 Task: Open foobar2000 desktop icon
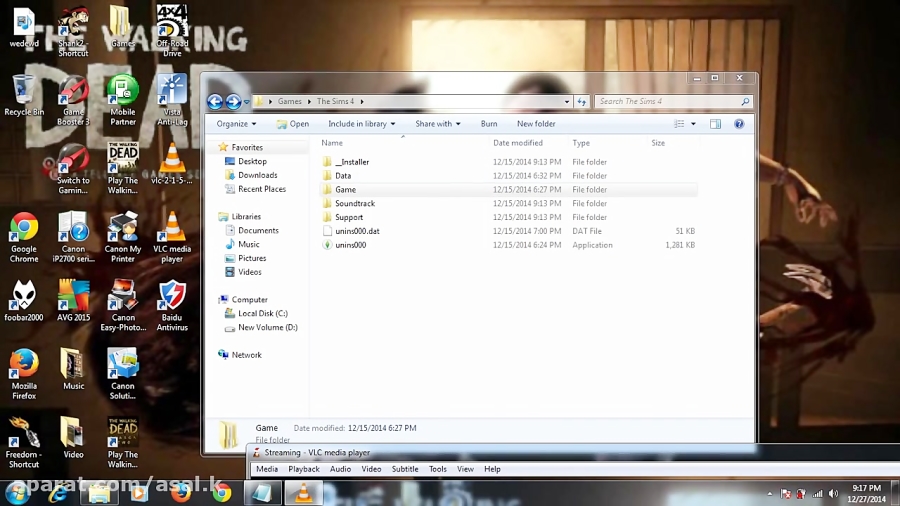point(24,301)
